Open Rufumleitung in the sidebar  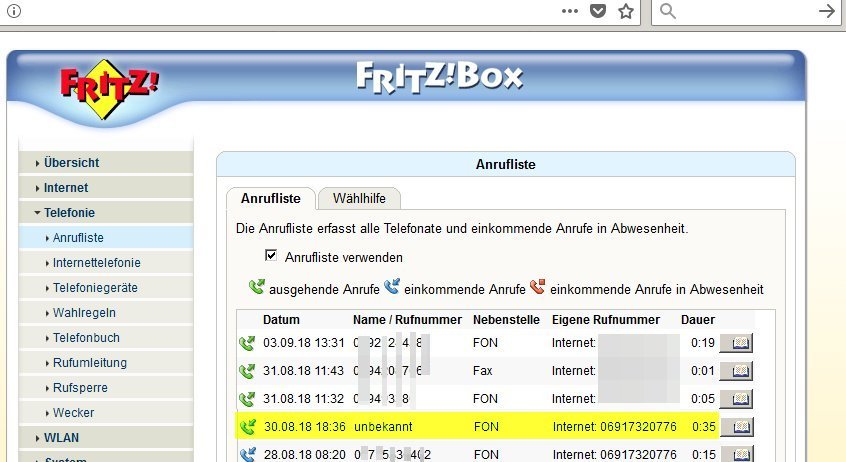tap(106, 363)
